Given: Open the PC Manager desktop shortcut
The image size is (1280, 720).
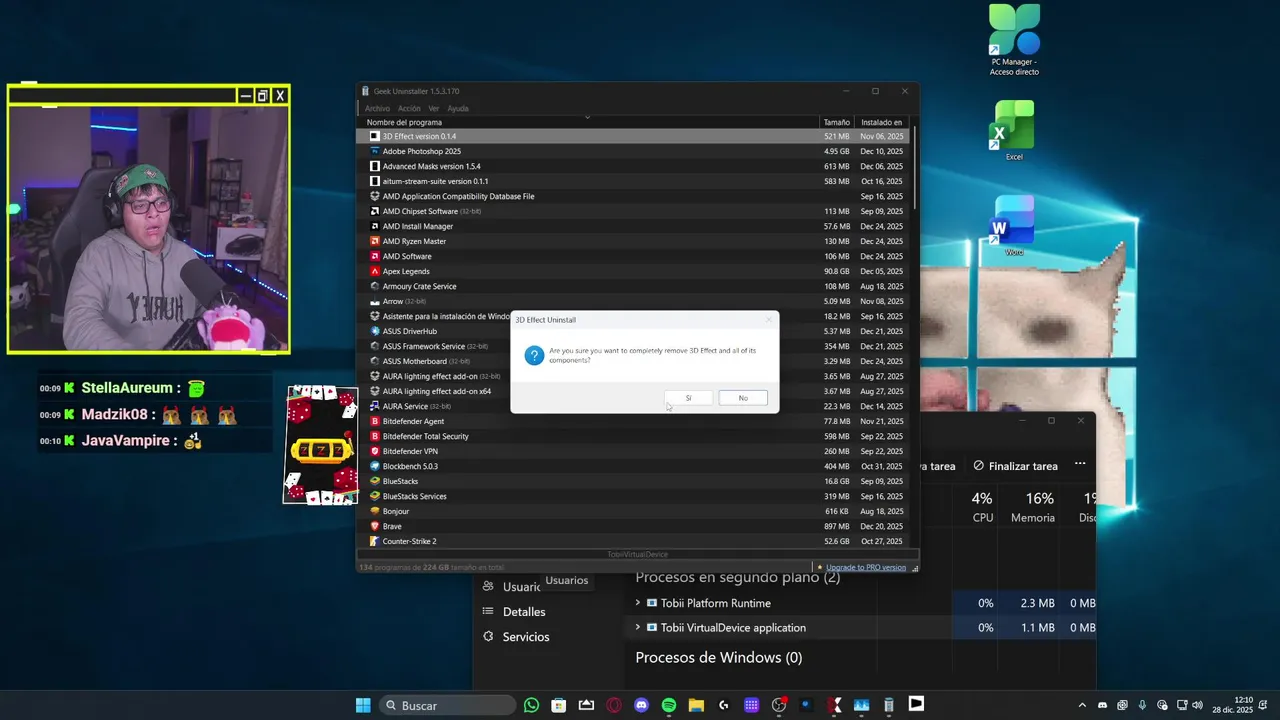Looking at the screenshot, I should tap(1014, 40).
